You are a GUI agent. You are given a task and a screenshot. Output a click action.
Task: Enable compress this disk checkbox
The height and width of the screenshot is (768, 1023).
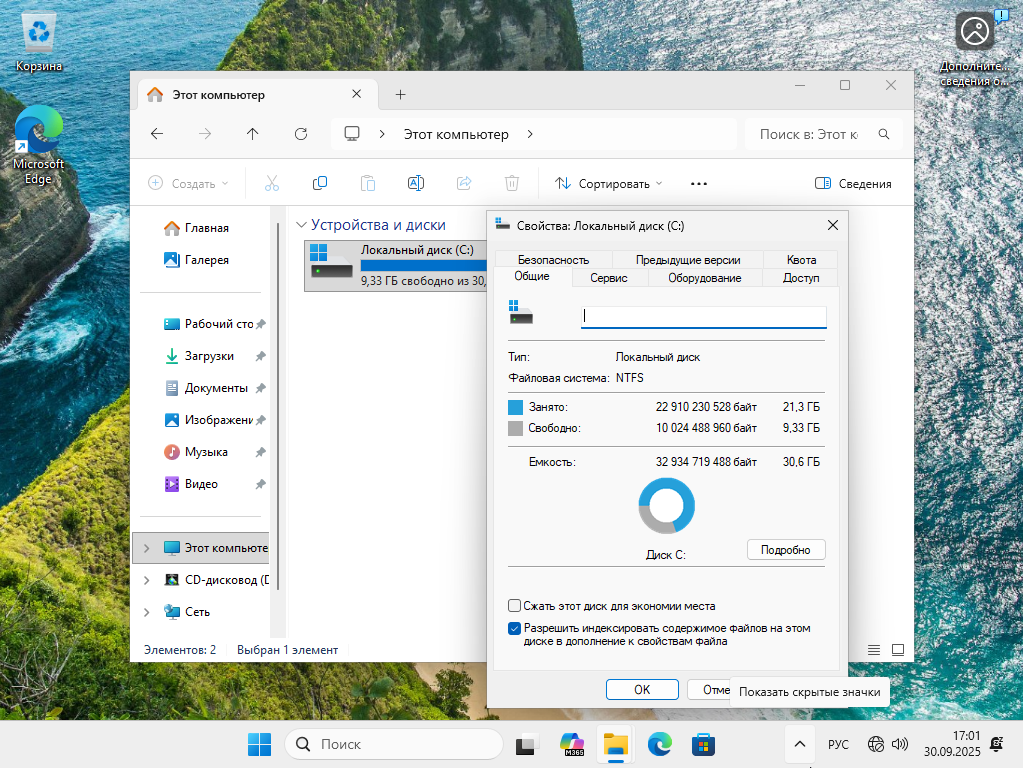[x=515, y=605]
